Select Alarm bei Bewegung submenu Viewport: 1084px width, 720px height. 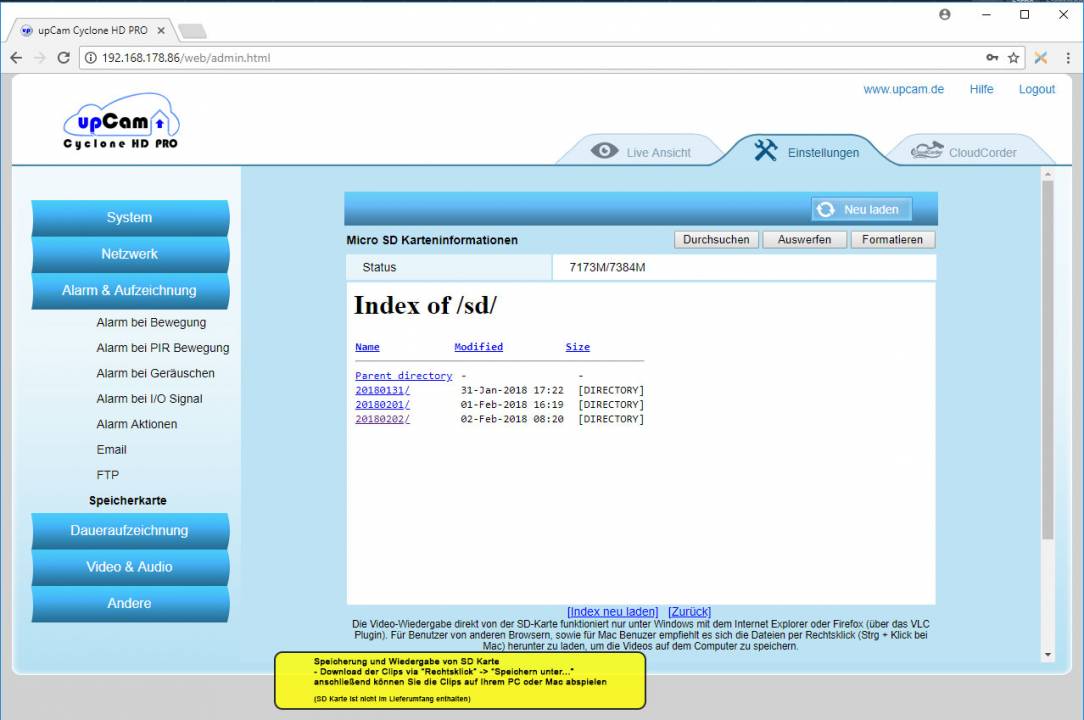pyautogui.click(x=151, y=322)
